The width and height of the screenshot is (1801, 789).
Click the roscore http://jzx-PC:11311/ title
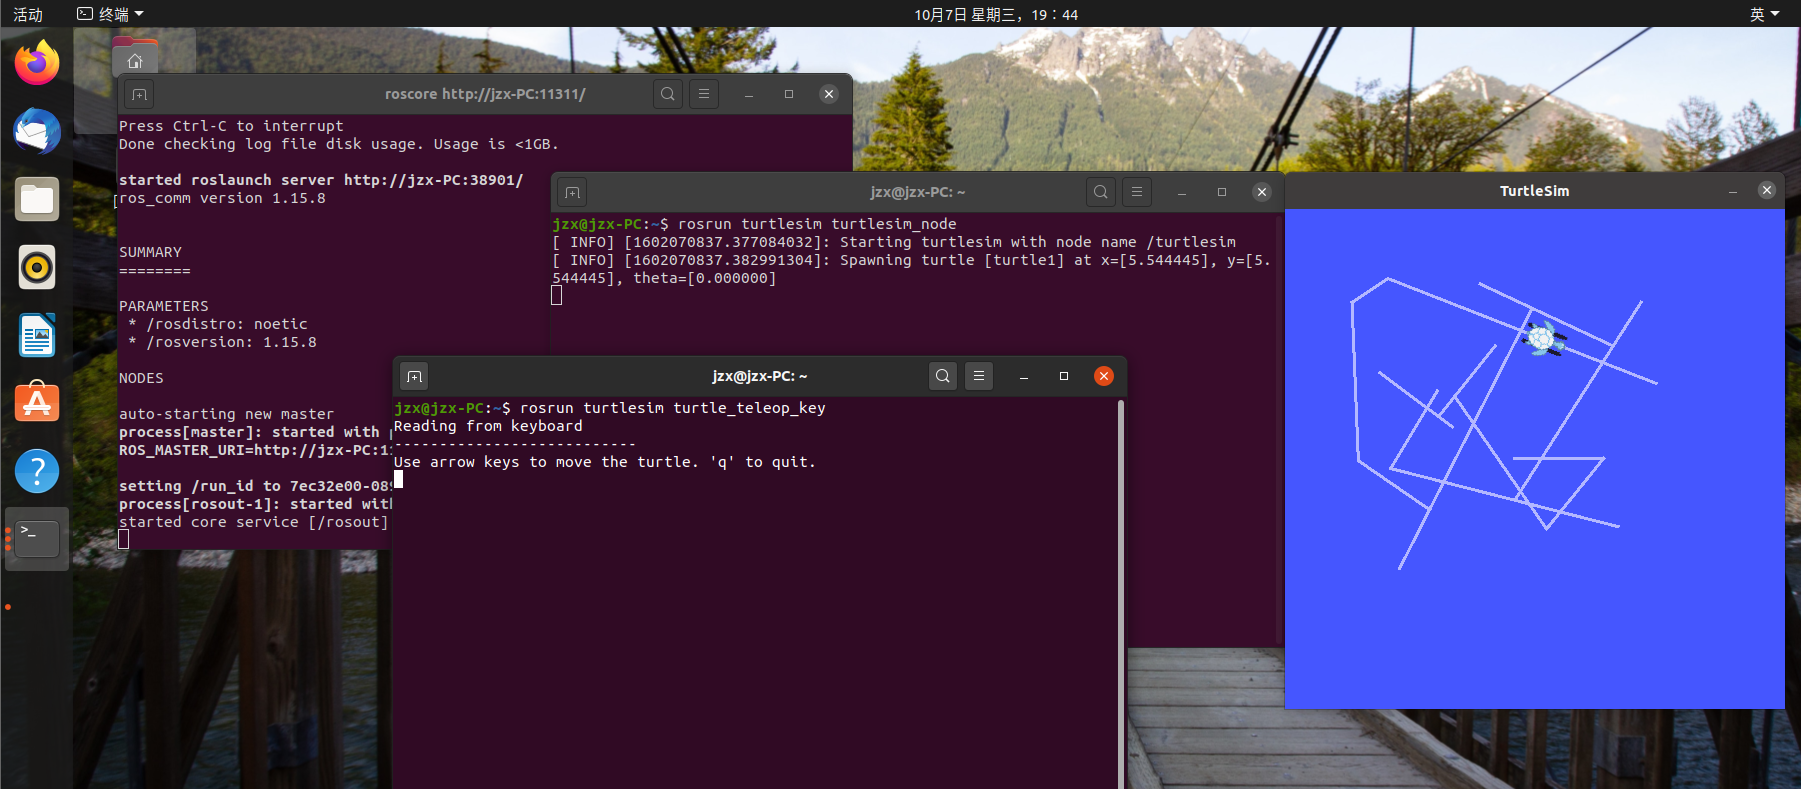coord(485,94)
